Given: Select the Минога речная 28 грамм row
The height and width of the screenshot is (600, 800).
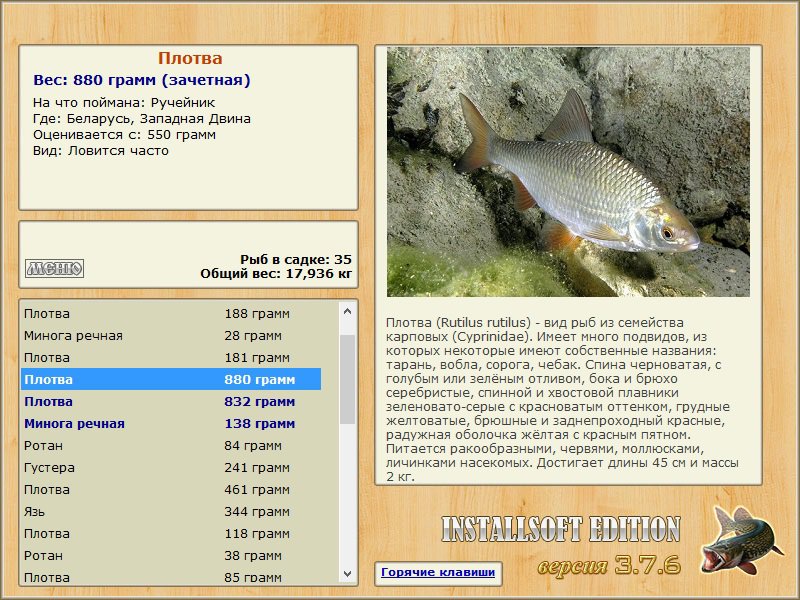Looking at the screenshot, I should (x=171, y=336).
